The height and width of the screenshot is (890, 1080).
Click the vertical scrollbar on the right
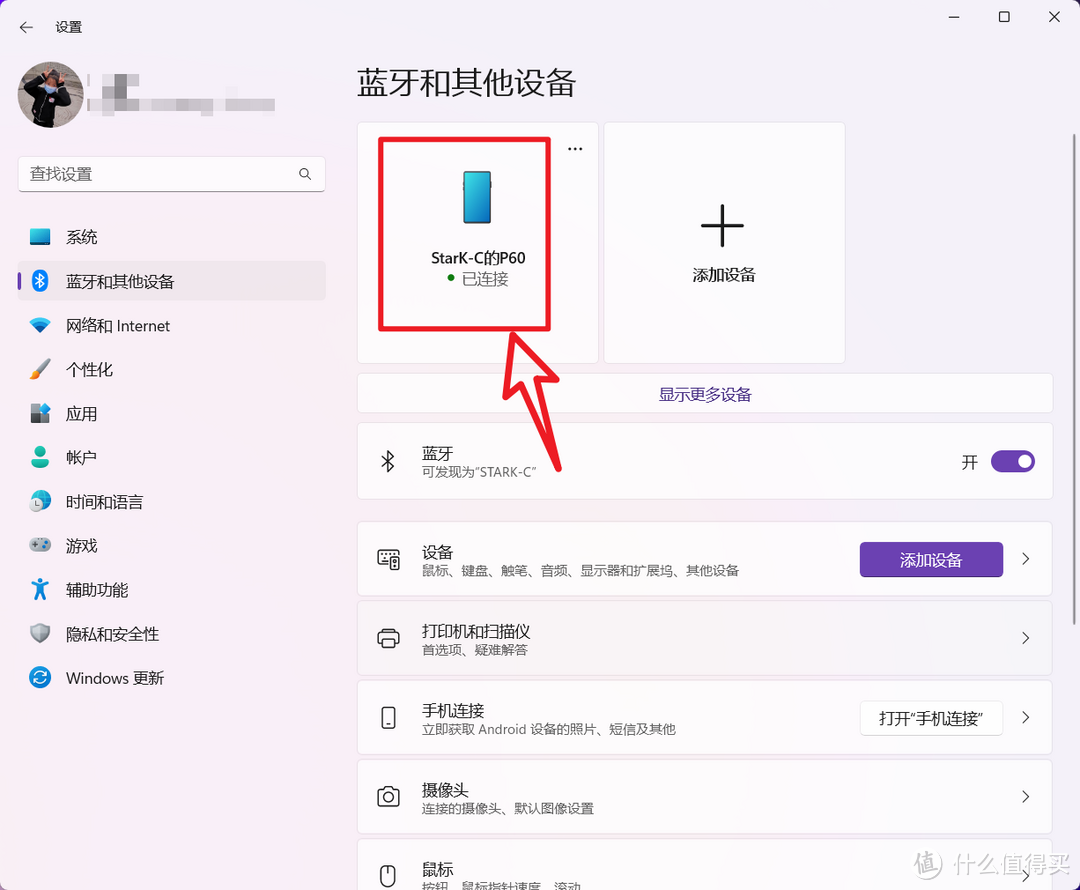pos(1074,379)
